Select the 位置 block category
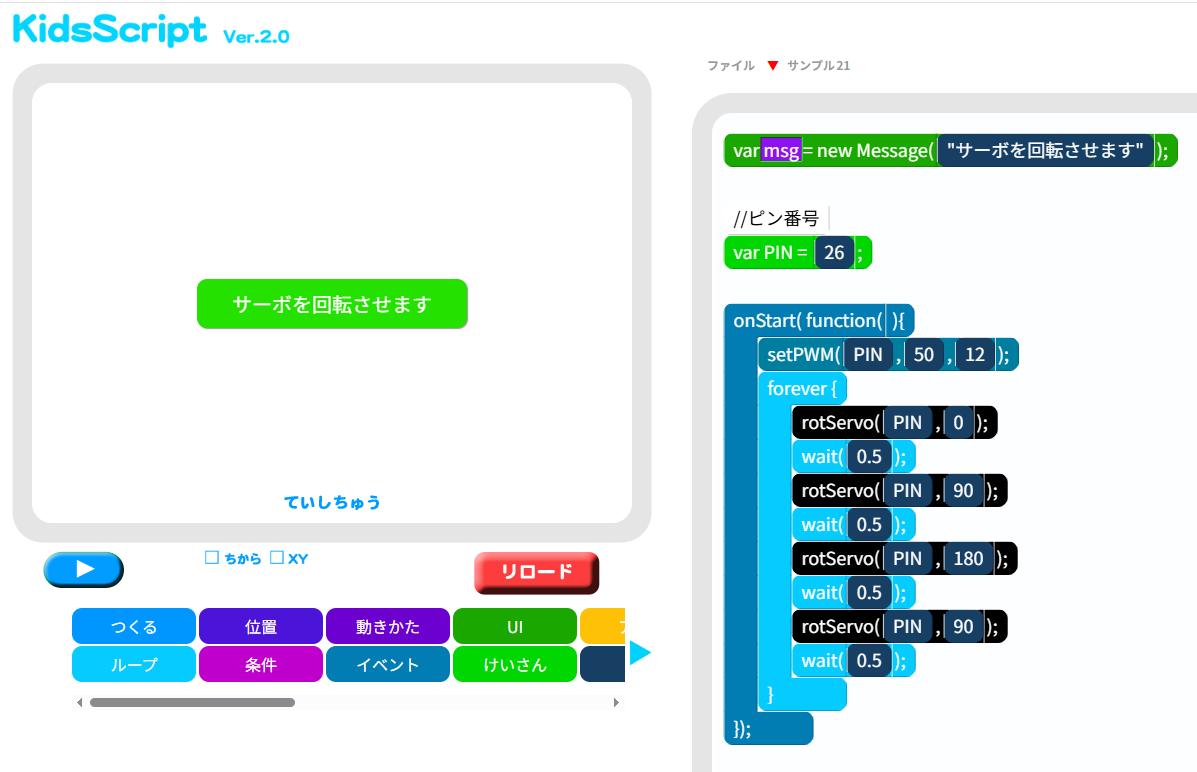 tap(261, 626)
